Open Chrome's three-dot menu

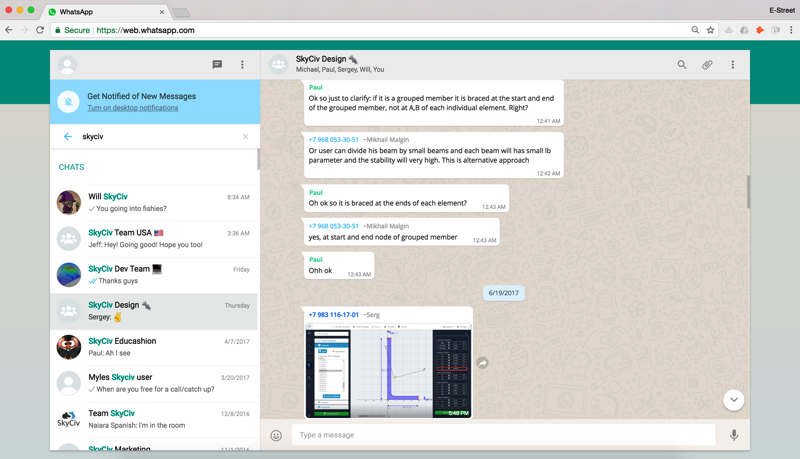coord(791,30)
